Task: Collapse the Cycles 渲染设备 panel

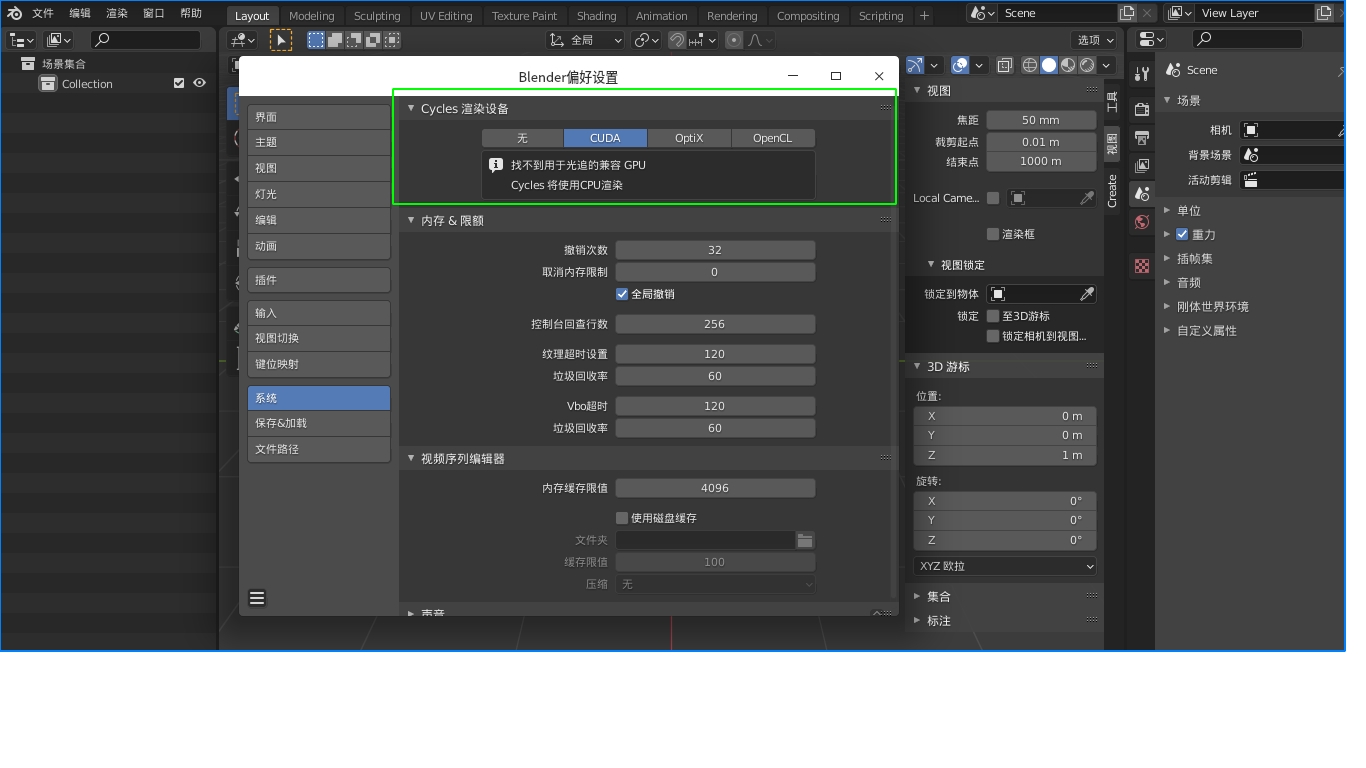Action: (x=411, y=108)
